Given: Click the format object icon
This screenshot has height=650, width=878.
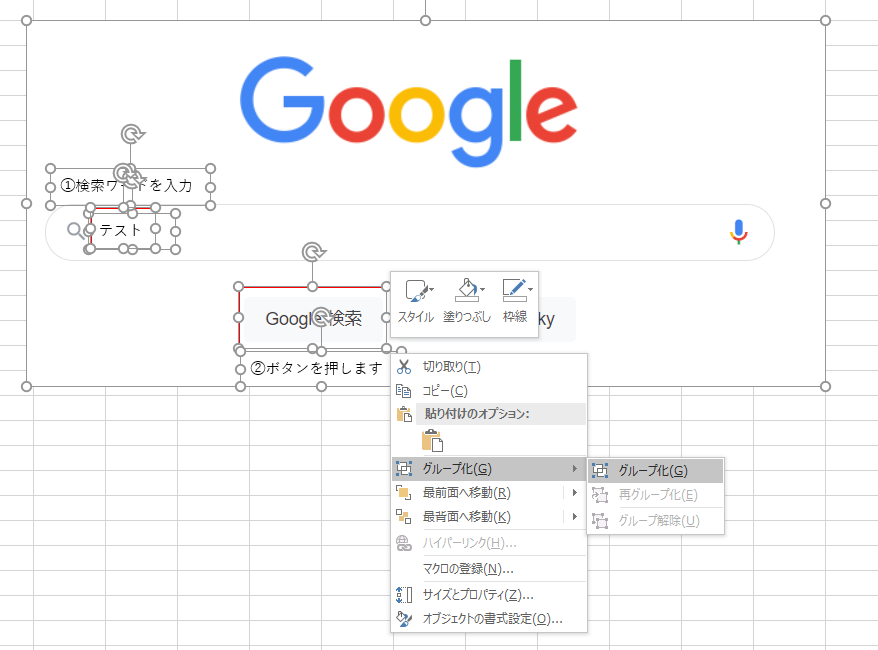Looking at the screenshot, I should [404, 619].
